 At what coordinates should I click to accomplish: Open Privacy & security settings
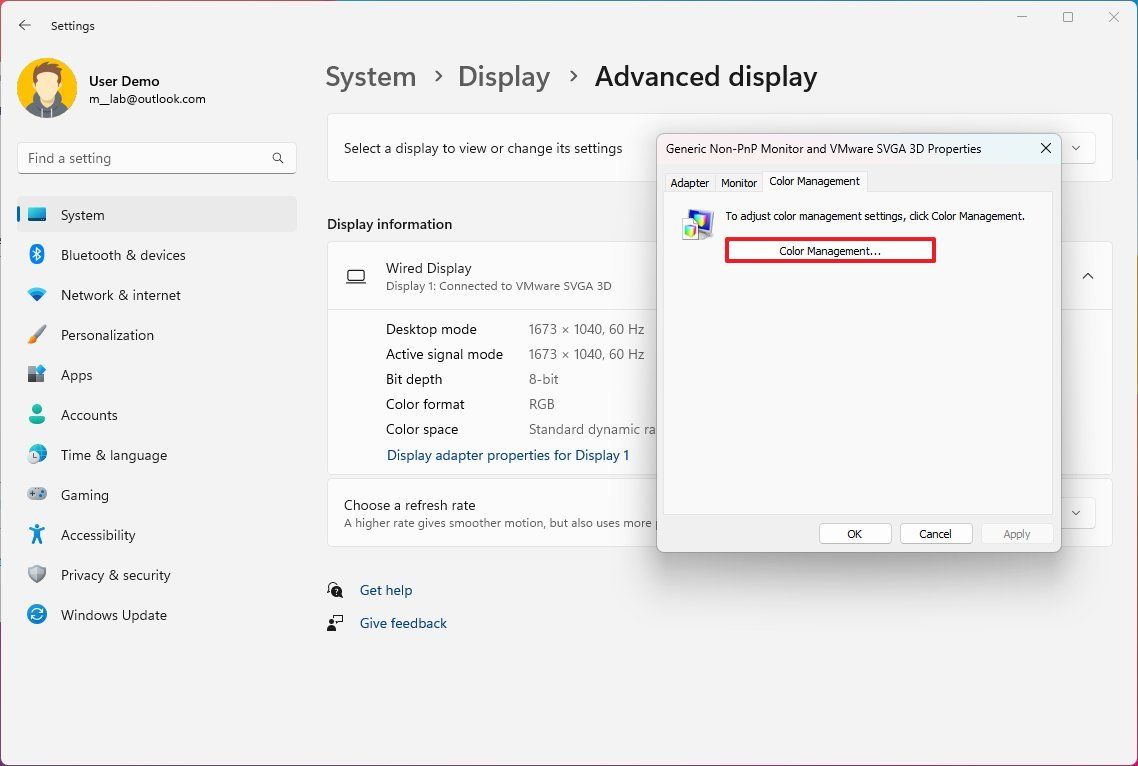115,574
